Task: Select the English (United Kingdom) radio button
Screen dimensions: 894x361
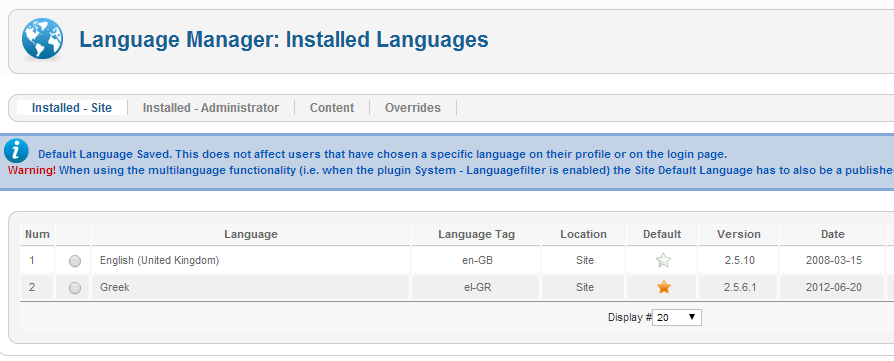Action: pos(75,261)
